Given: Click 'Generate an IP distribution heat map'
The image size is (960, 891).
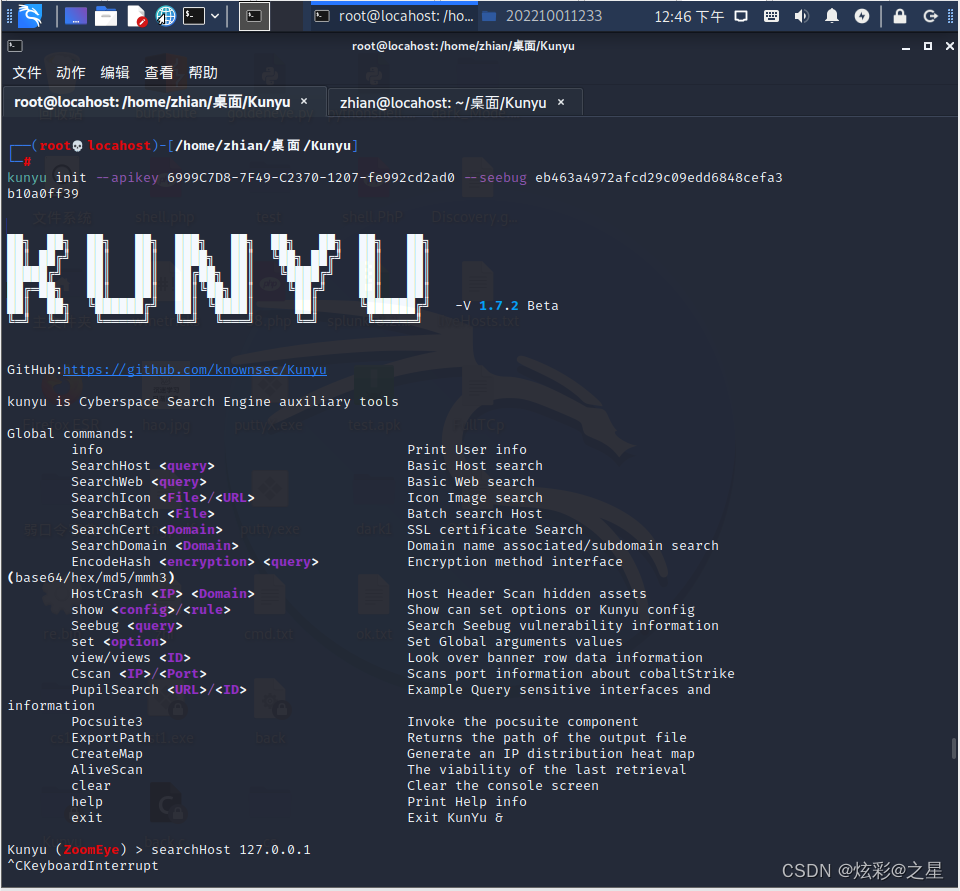Looking at the screenshot, I should click(550, 753).
